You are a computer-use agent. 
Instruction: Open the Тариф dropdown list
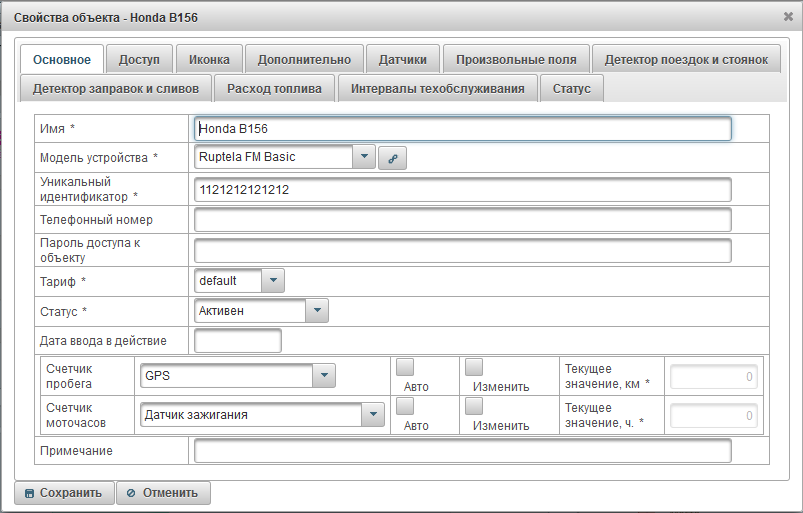click(x=273, y=281)
